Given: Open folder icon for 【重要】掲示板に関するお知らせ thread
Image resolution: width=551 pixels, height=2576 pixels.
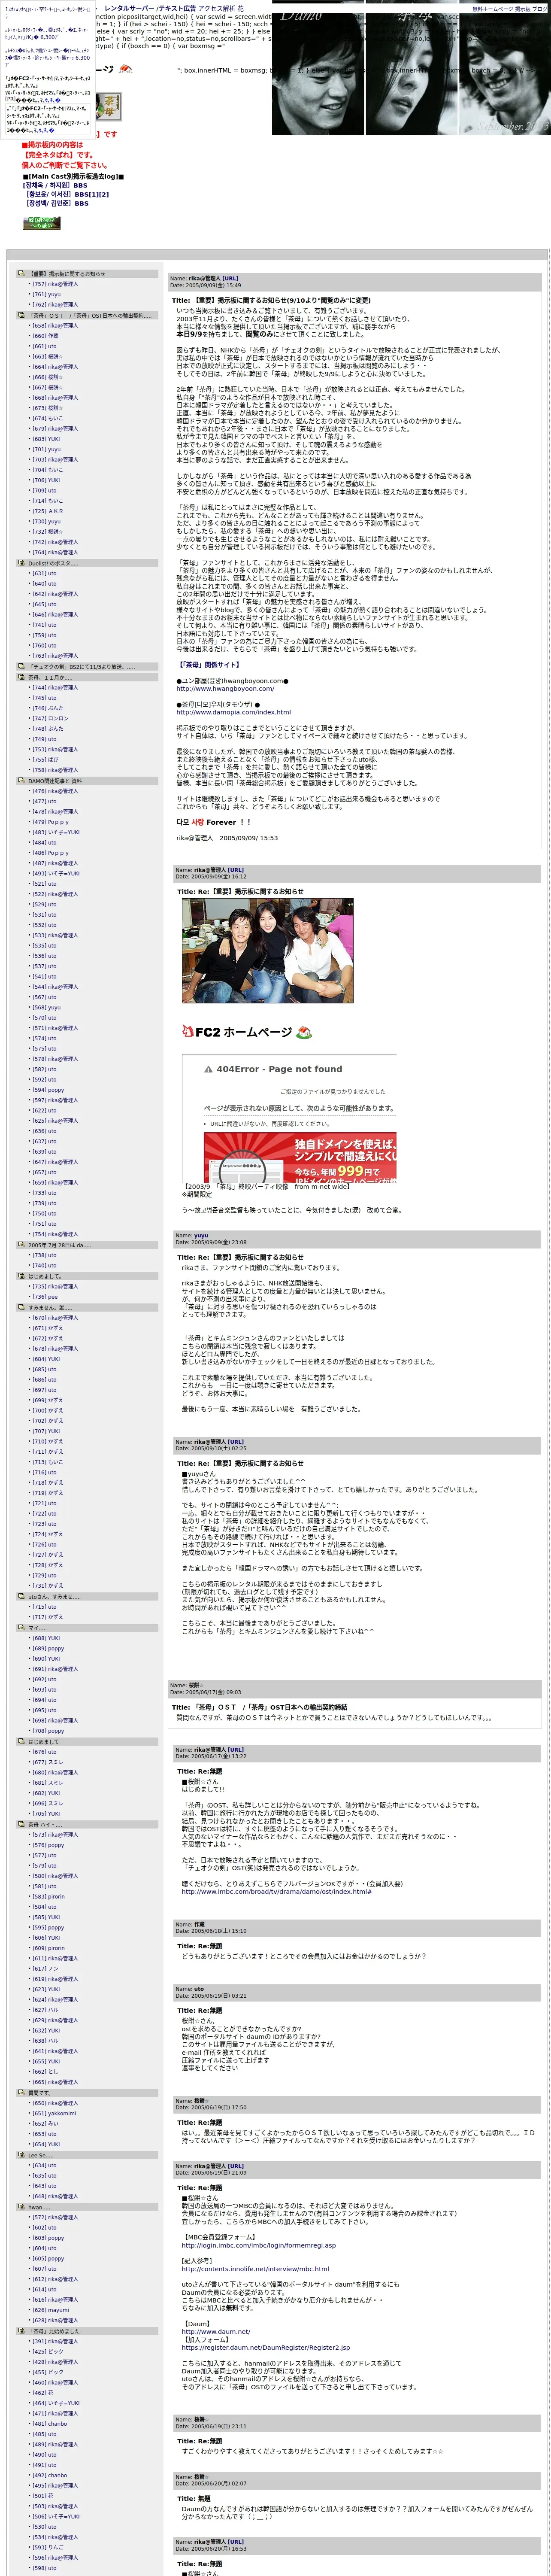Looking at the screenshot, I should click(21, 274).
